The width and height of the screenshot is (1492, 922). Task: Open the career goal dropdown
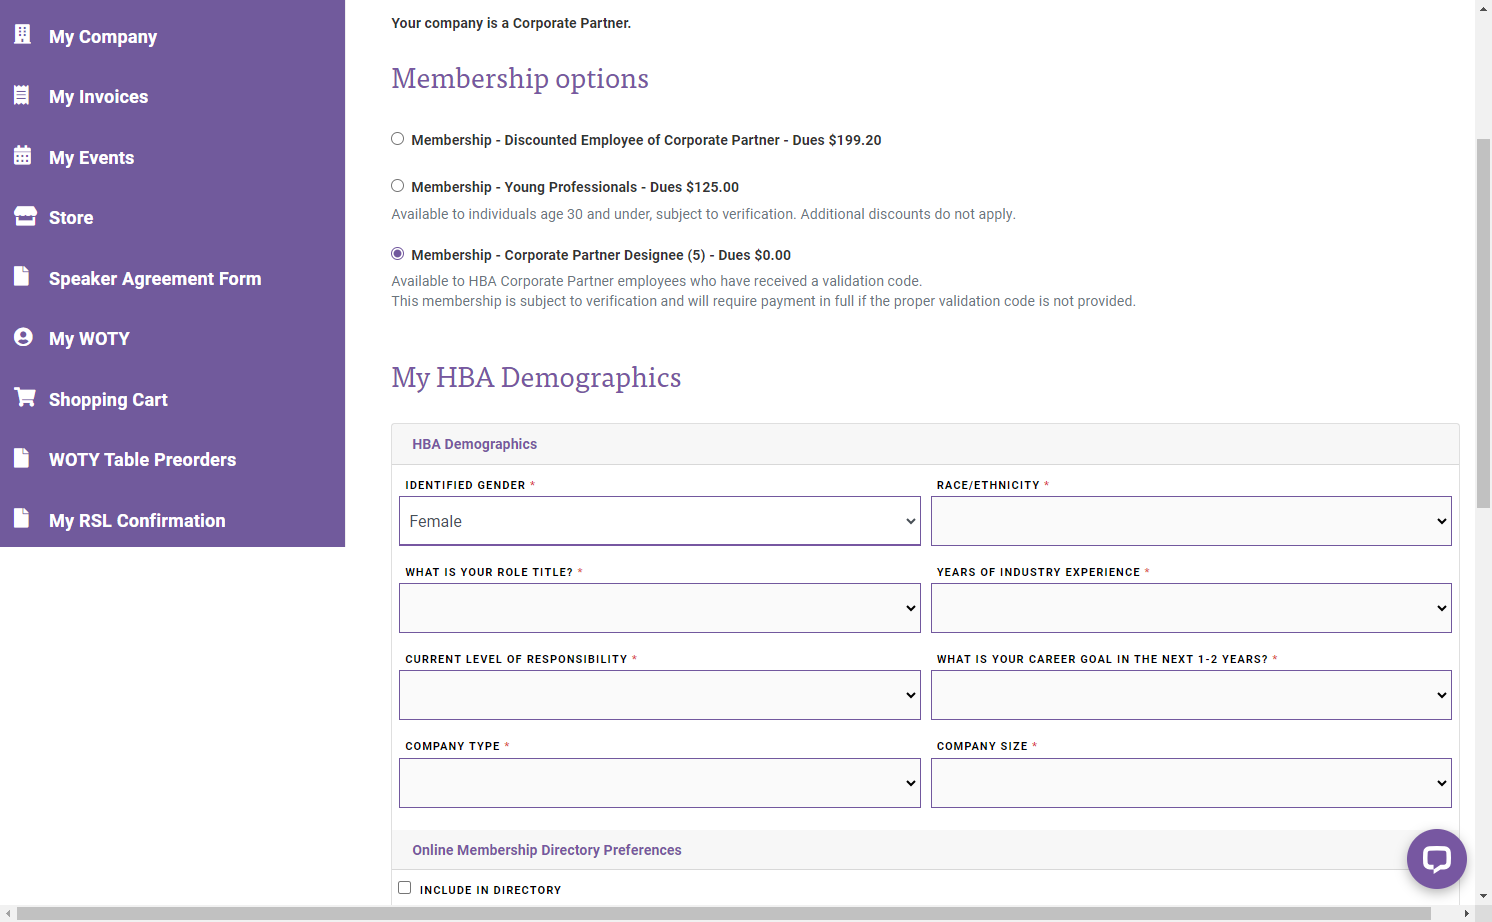click(x=1191, y=695)
